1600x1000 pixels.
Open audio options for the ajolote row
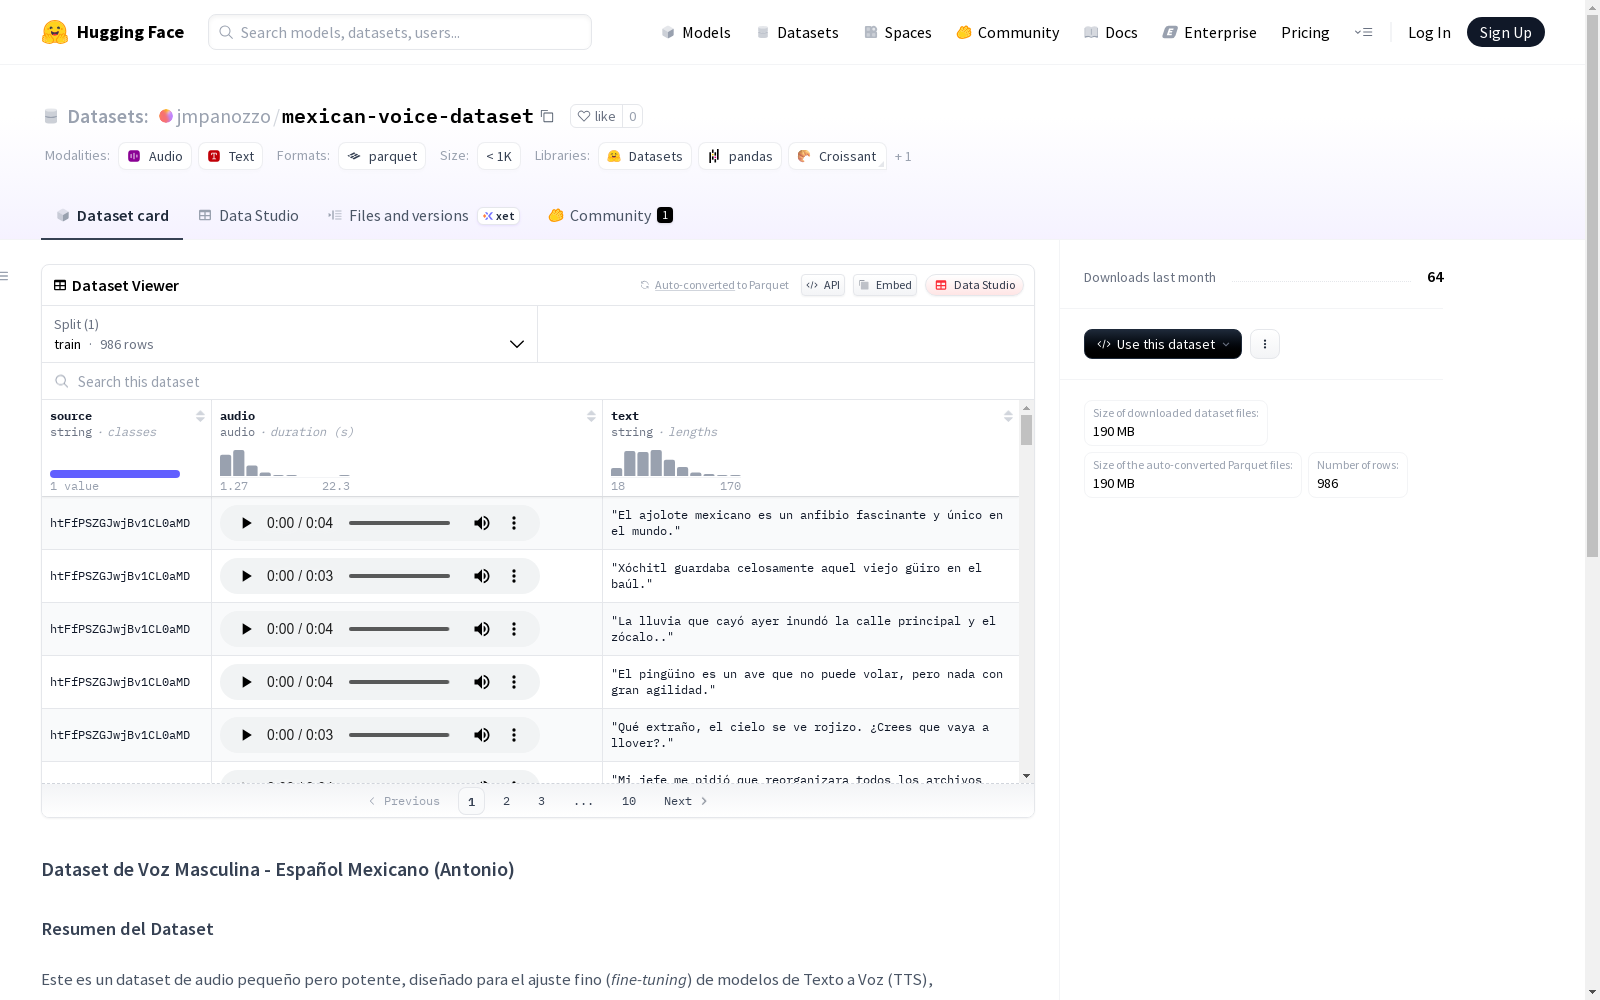pyautogui.click(x=514, y=523)
